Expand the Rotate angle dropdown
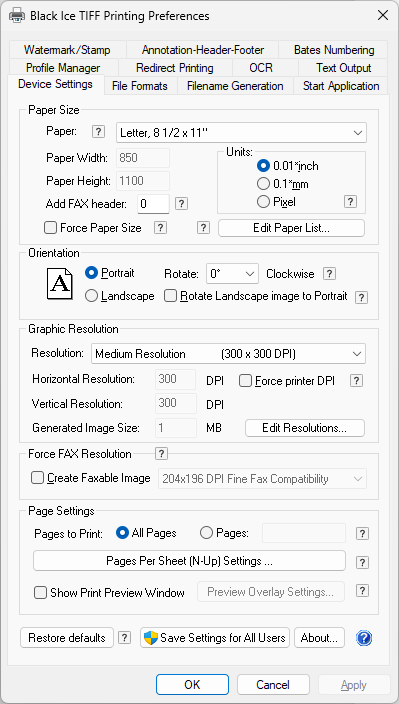Image resolution: width=399 pixels, height=704 pixels. [x=232, y=273]
